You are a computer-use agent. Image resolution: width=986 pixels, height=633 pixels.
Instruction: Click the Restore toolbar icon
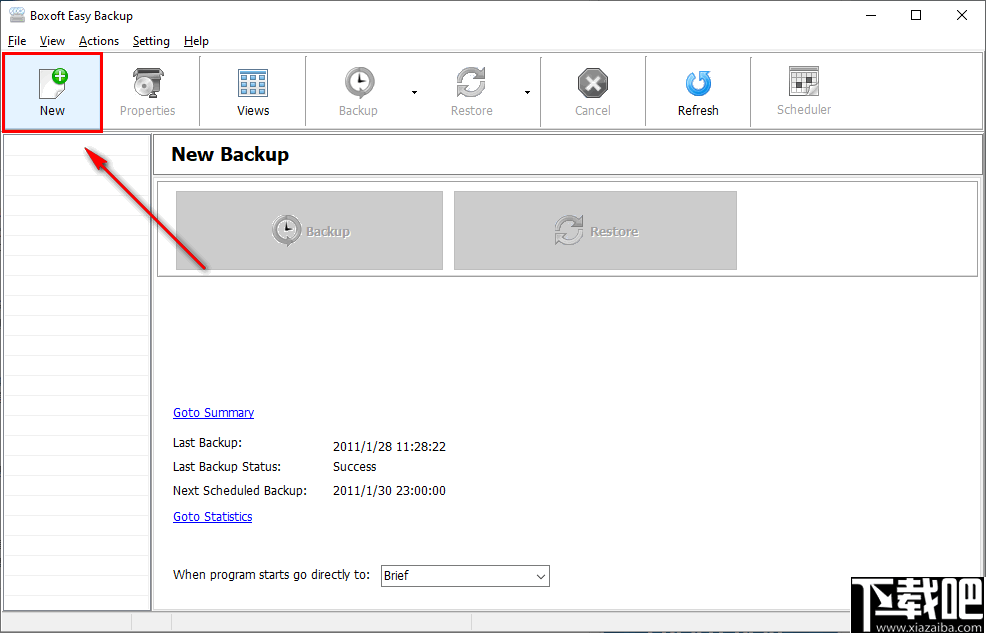471,91
